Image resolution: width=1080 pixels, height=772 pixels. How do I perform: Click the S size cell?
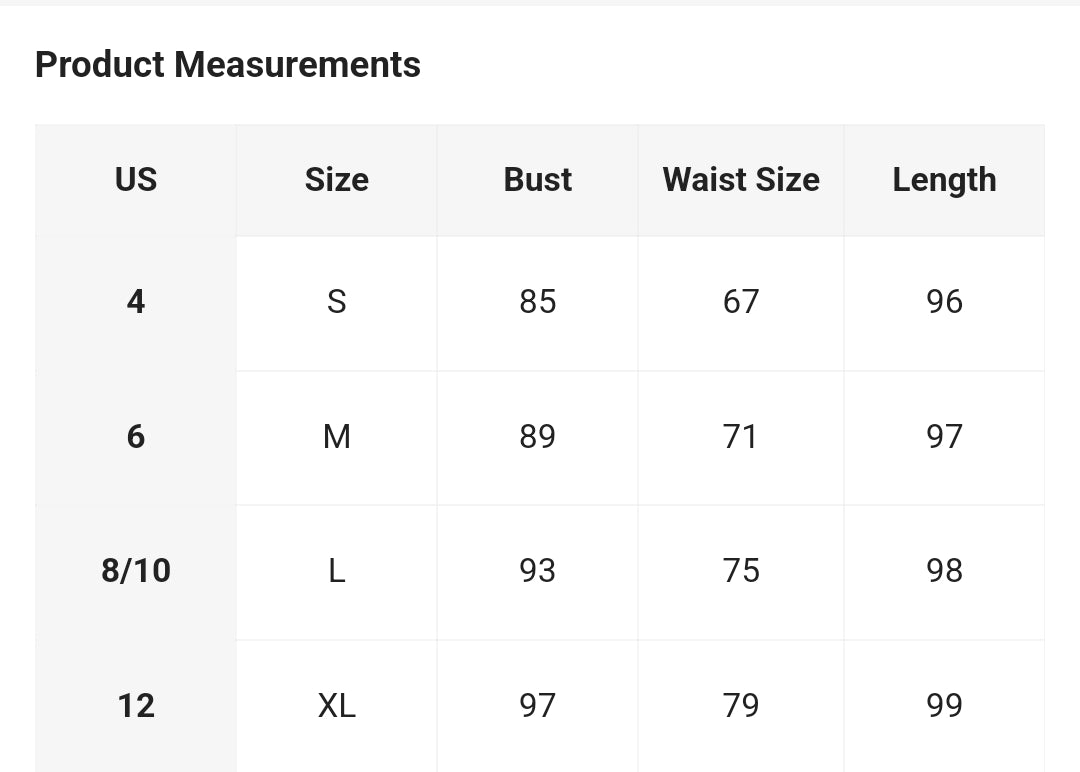point(337,302)
